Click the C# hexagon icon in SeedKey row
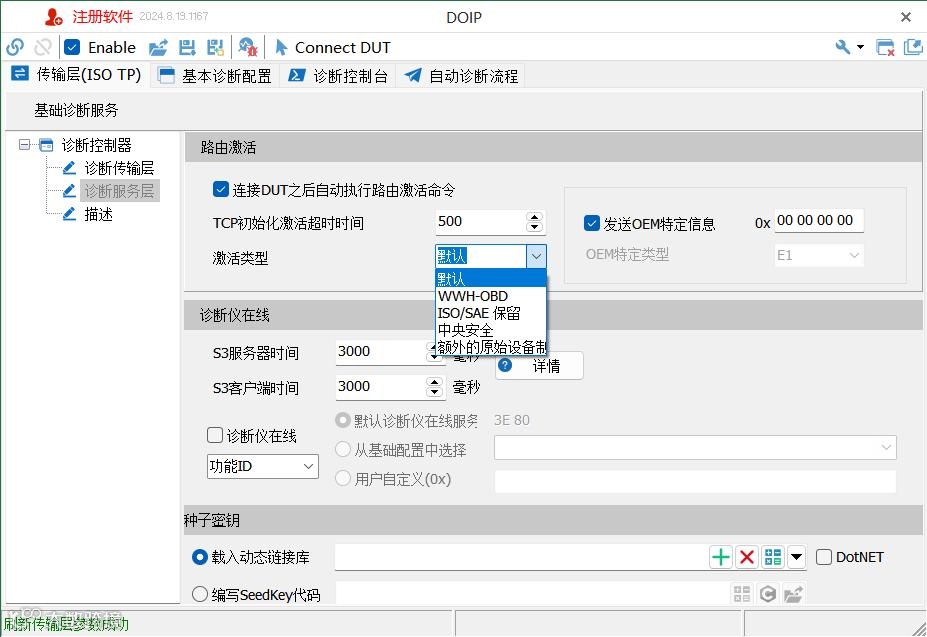Viewport: 927px width, 637px height. coord(767,593)
